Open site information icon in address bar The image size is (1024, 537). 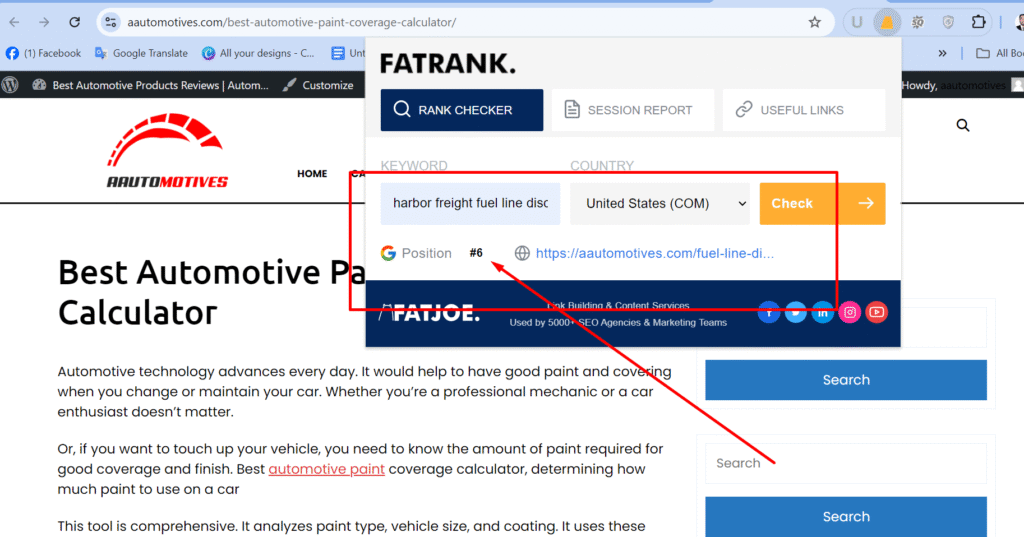tap(110, 22)
